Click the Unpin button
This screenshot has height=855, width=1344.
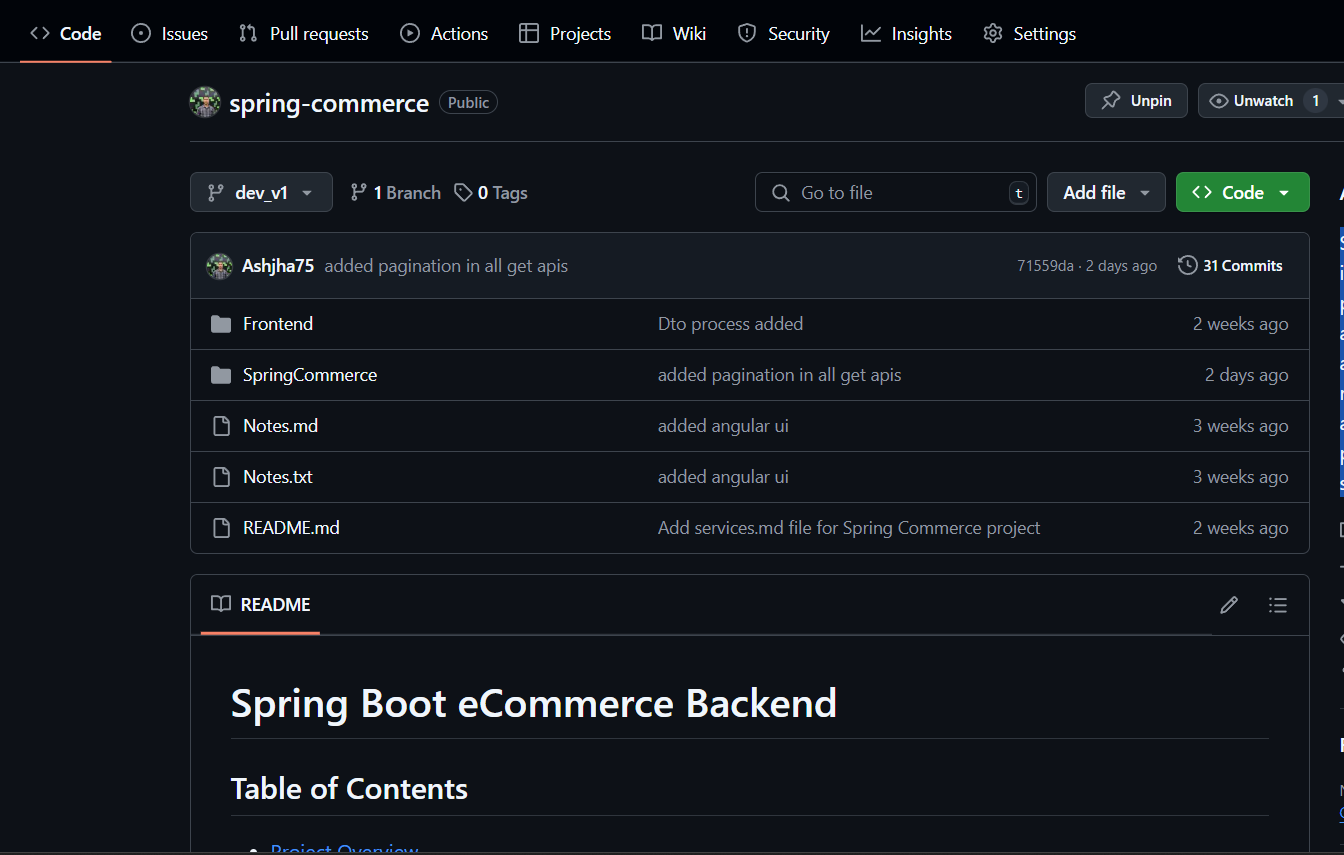(1136, 101)
